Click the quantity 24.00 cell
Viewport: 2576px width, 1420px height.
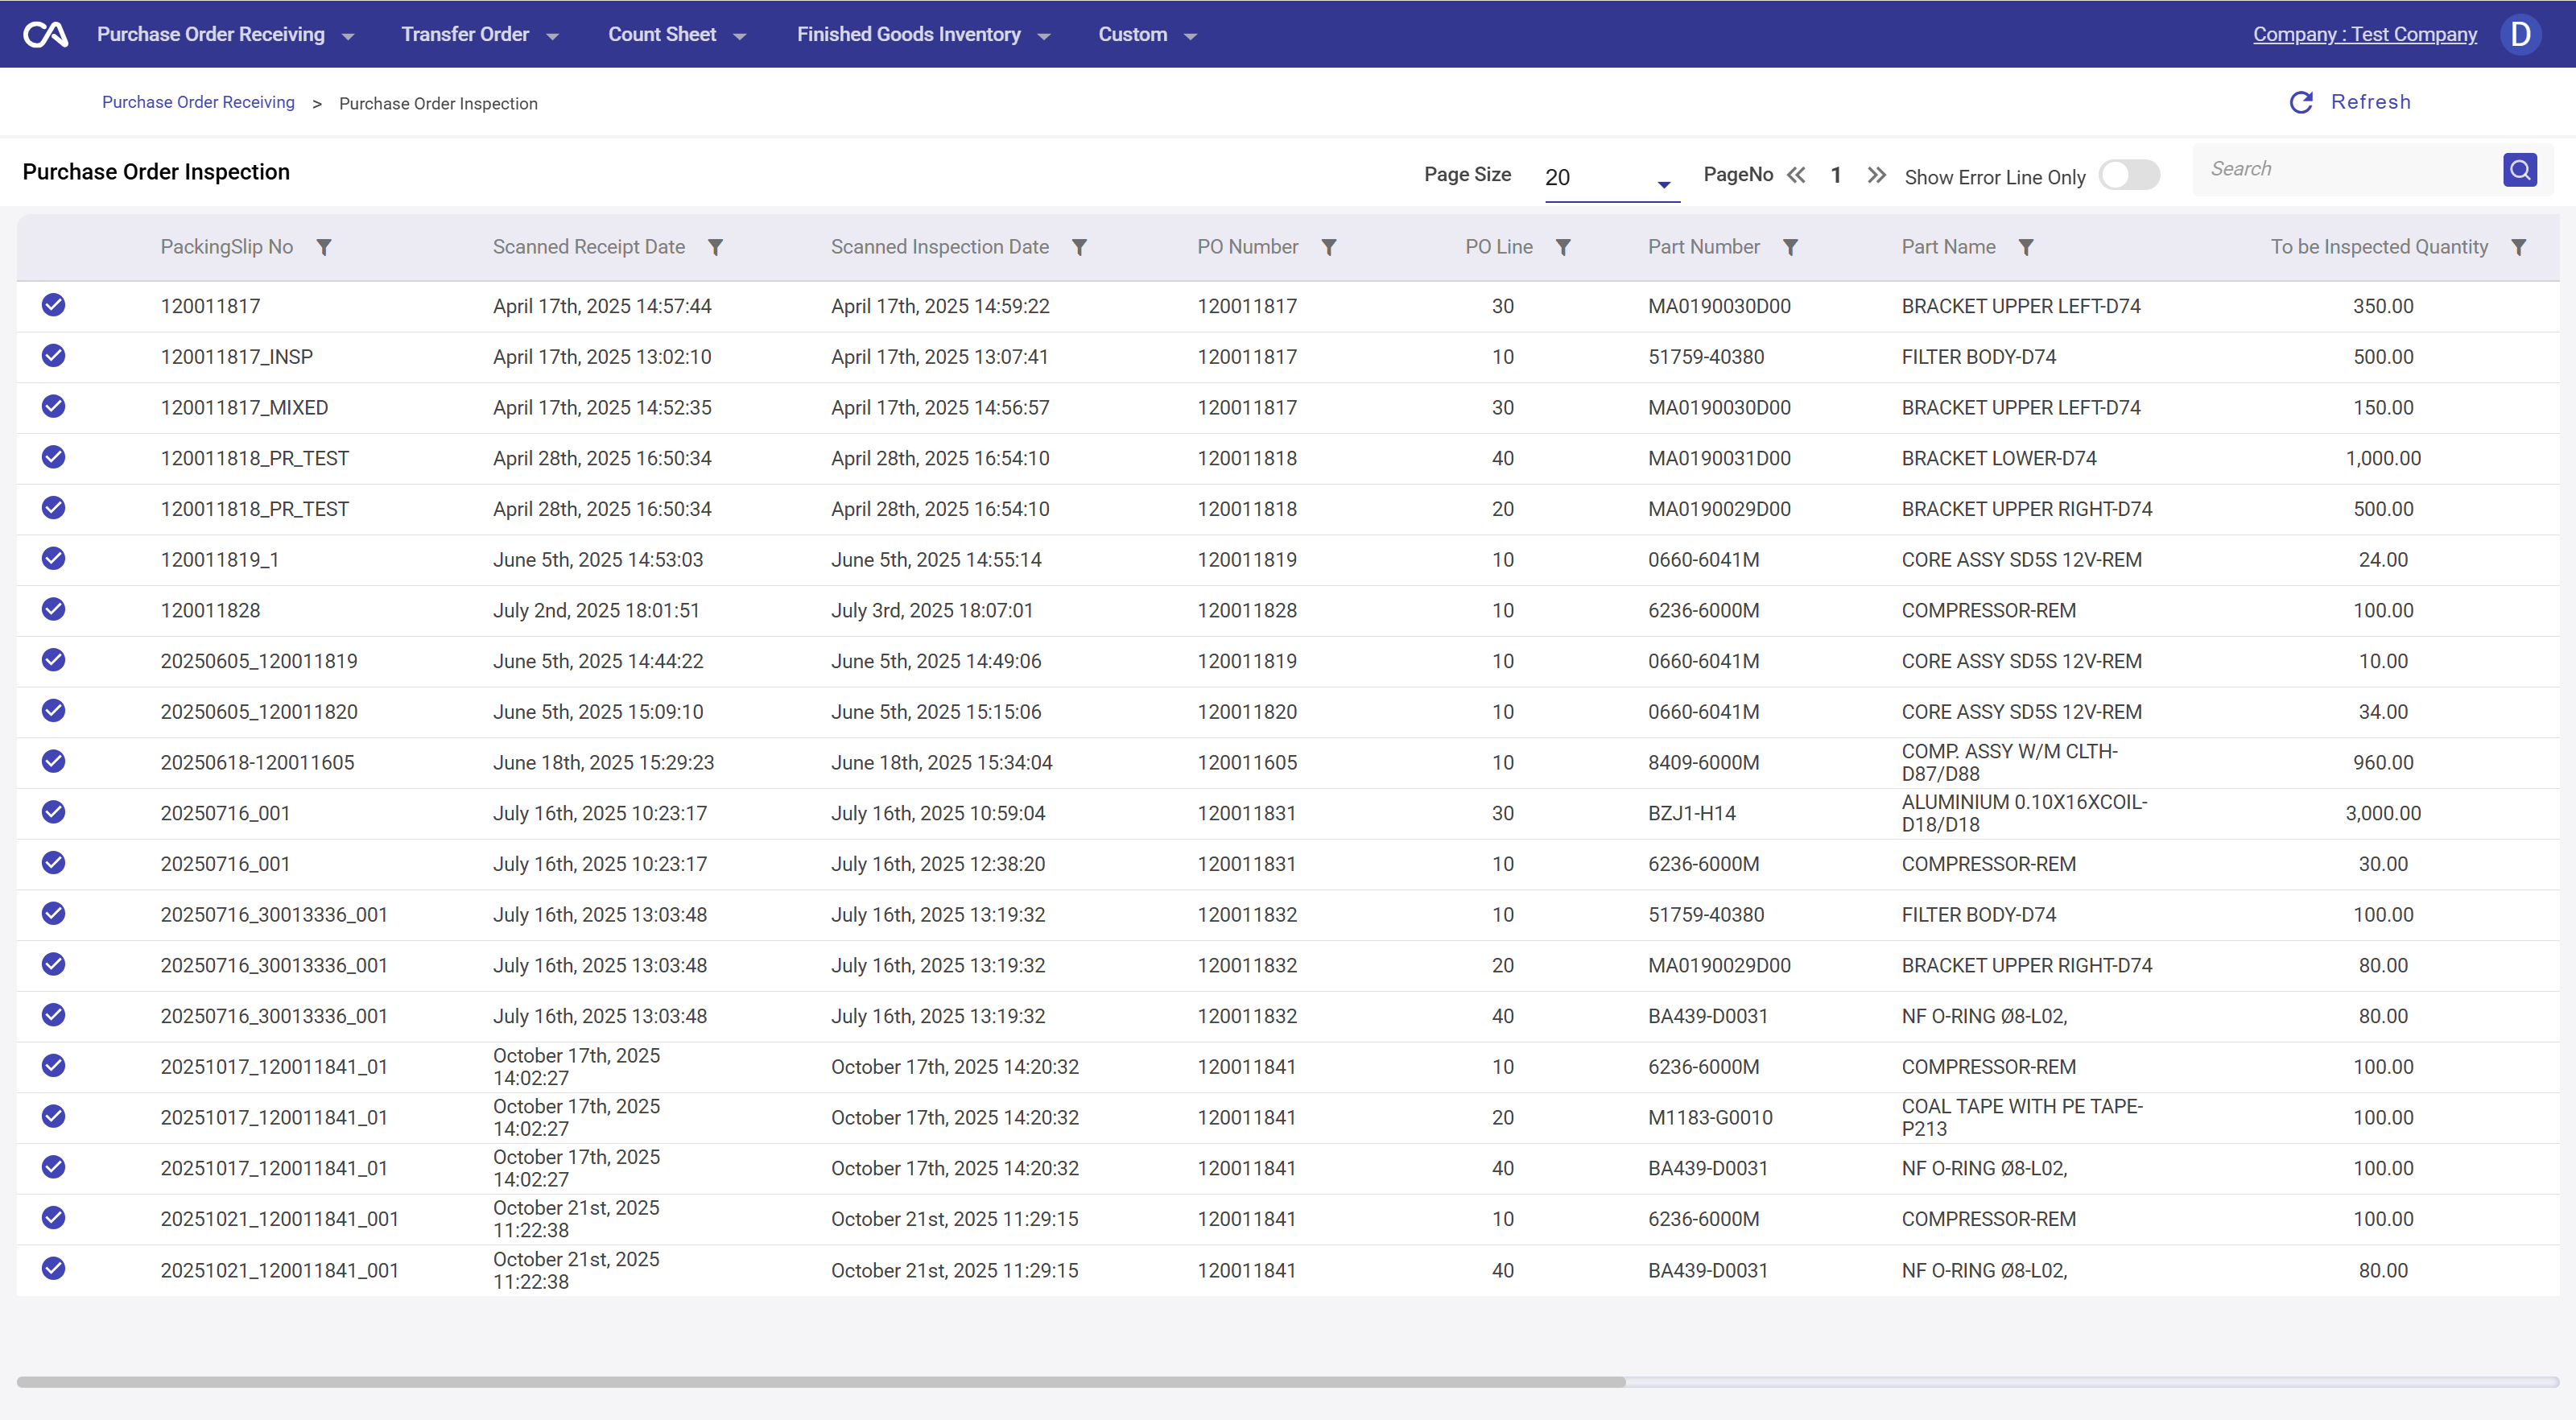[2383, 559]
